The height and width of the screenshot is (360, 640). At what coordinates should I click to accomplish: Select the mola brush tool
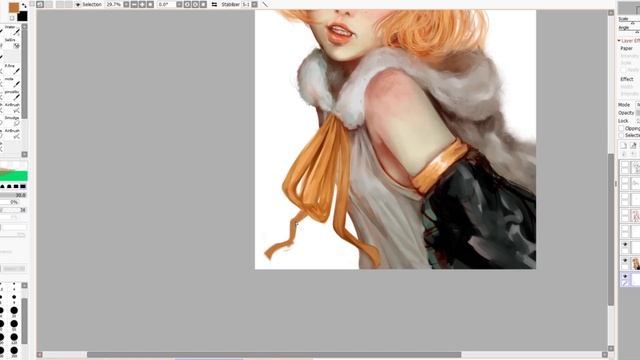12,82
